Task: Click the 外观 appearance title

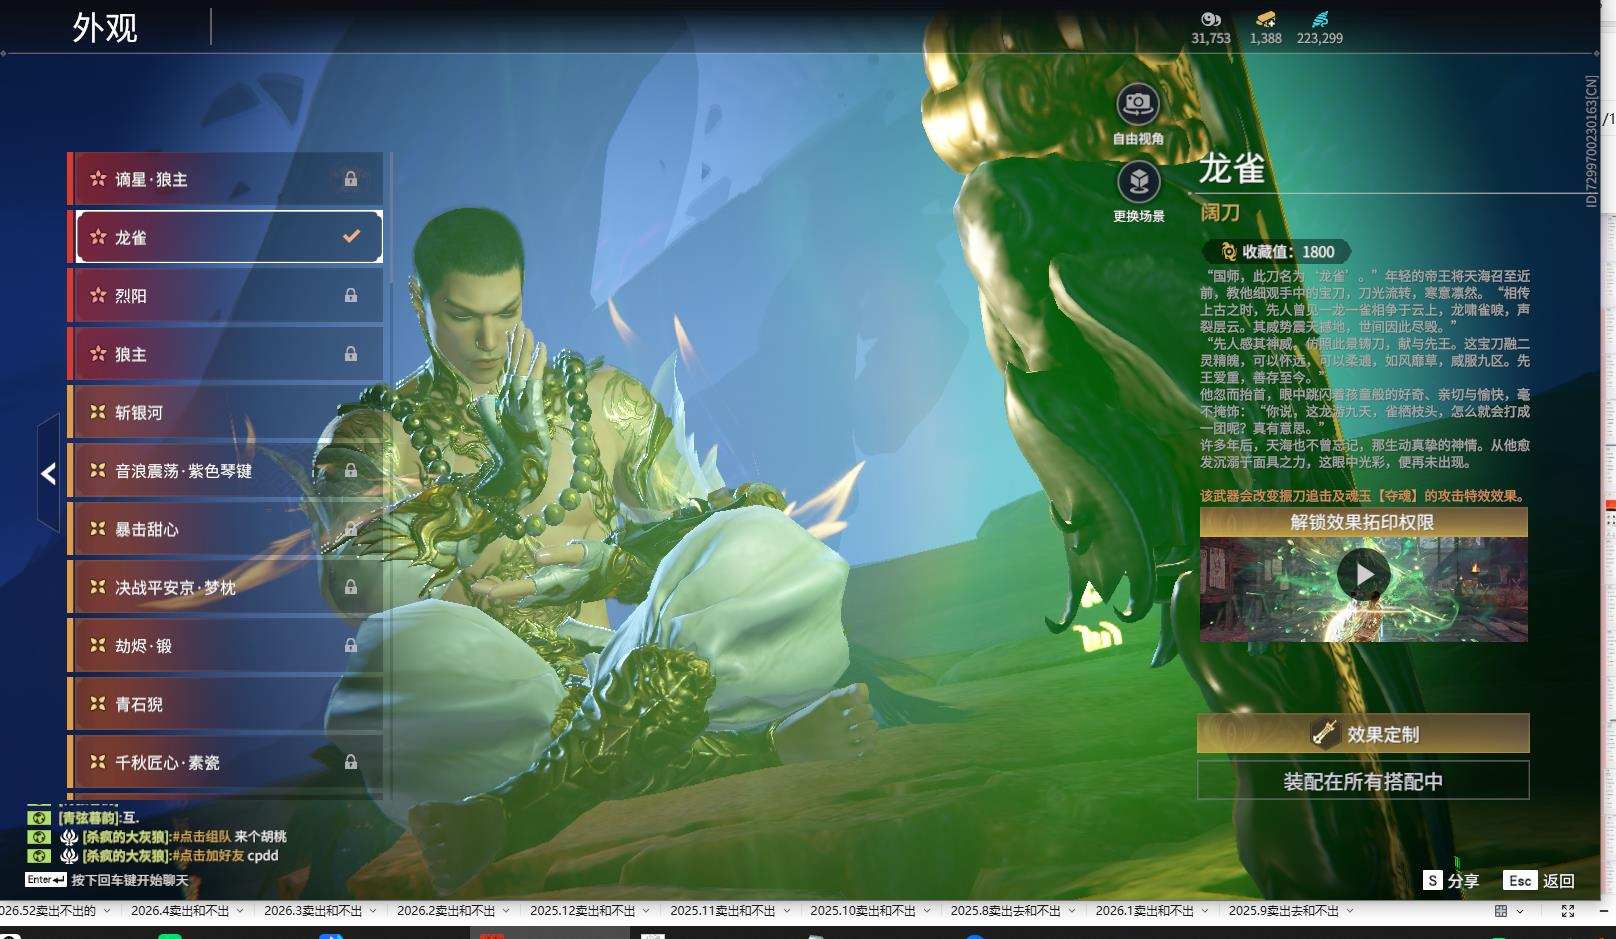Action: coord(105,28)
